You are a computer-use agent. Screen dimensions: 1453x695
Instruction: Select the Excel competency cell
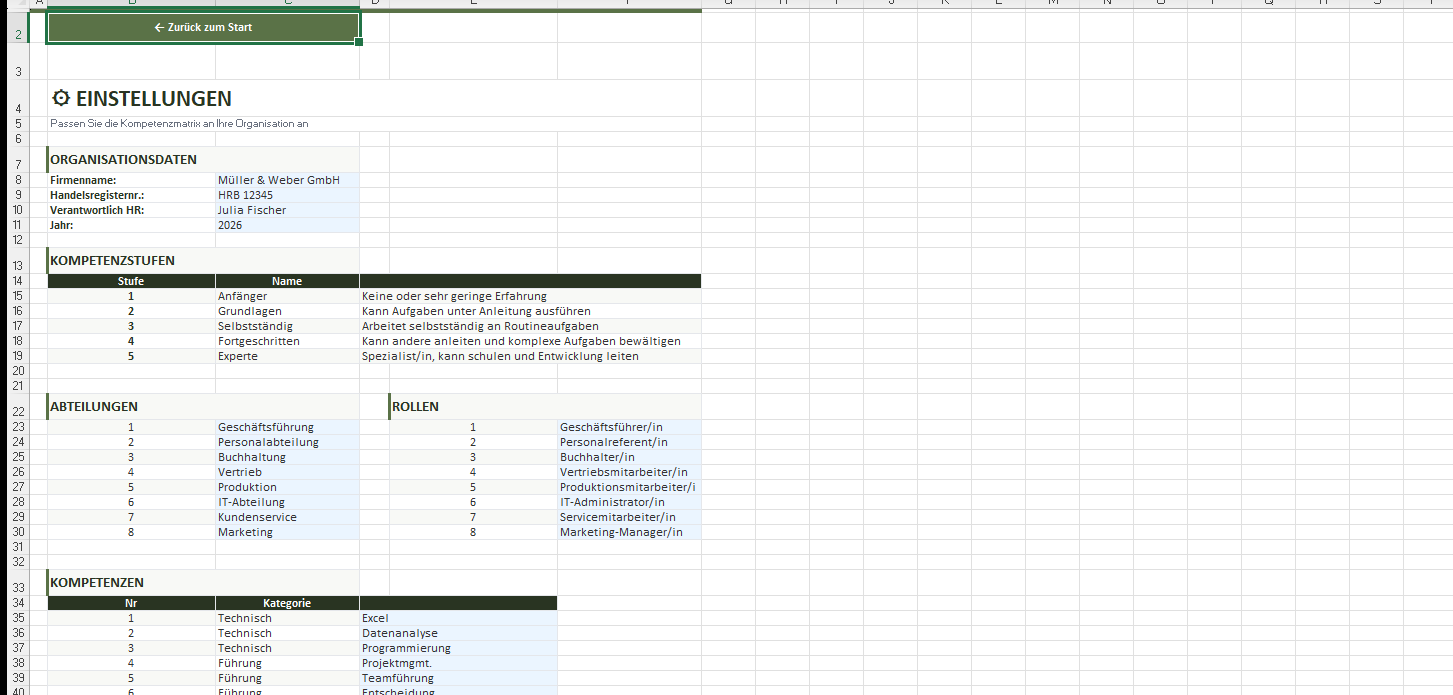[x=457, y=618]
